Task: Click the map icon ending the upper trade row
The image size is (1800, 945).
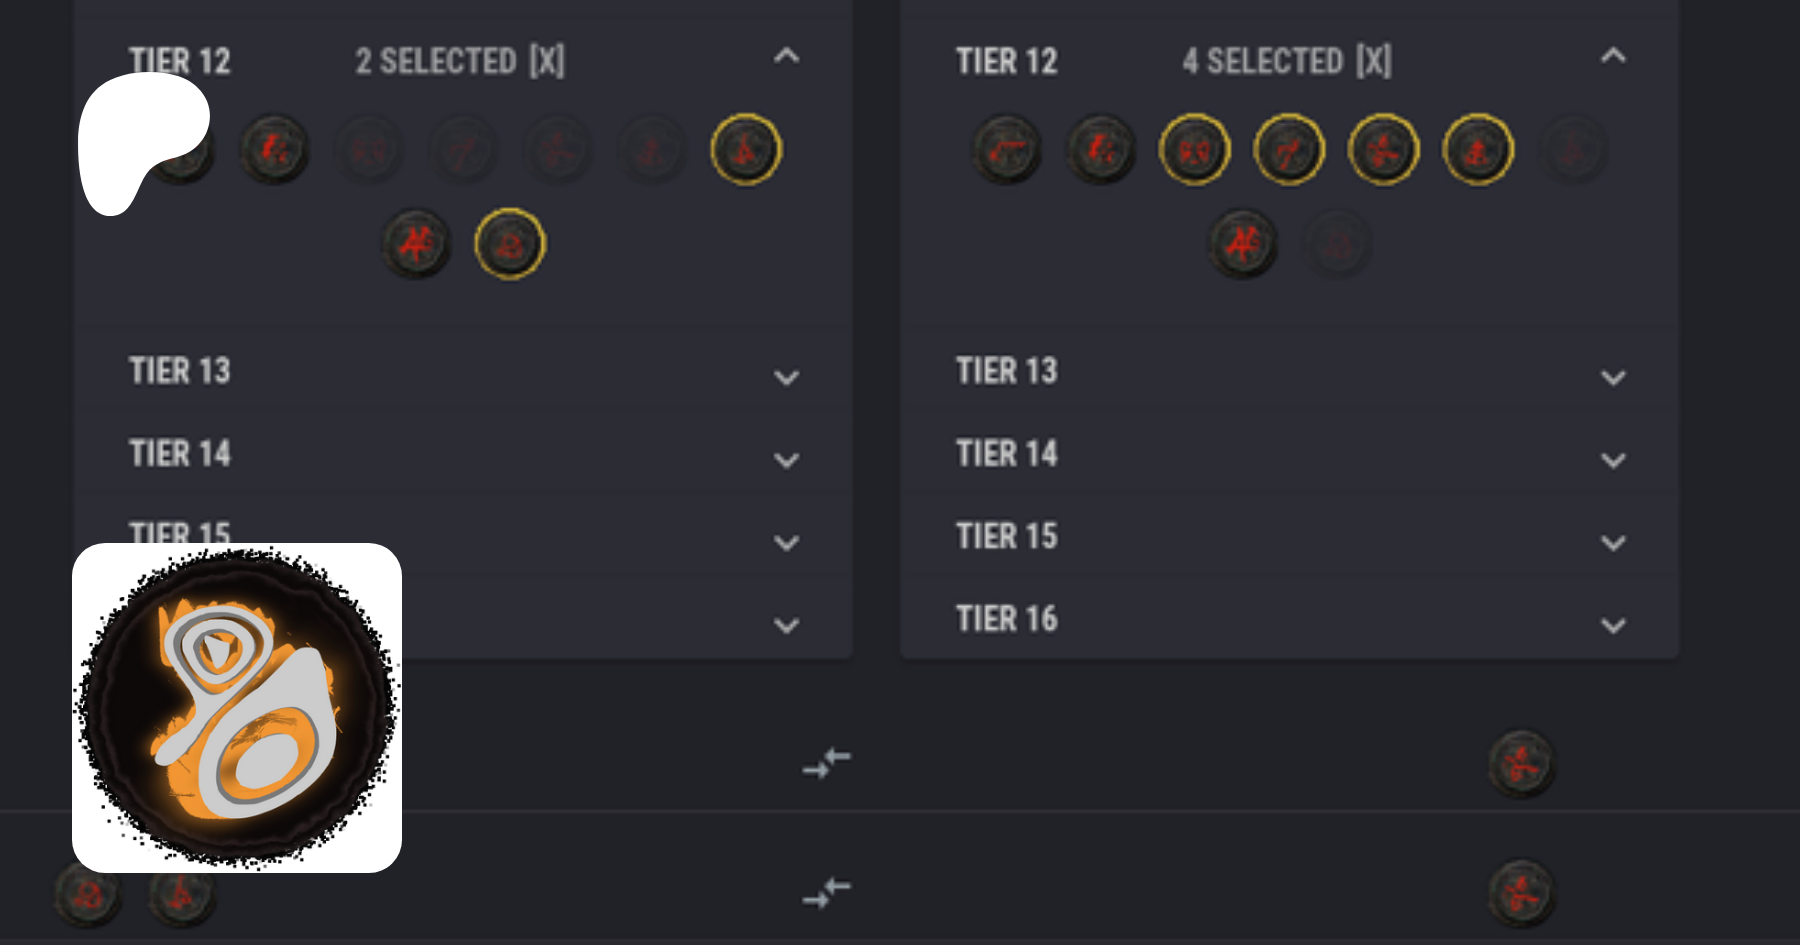Action: (x=1521, y=765)
